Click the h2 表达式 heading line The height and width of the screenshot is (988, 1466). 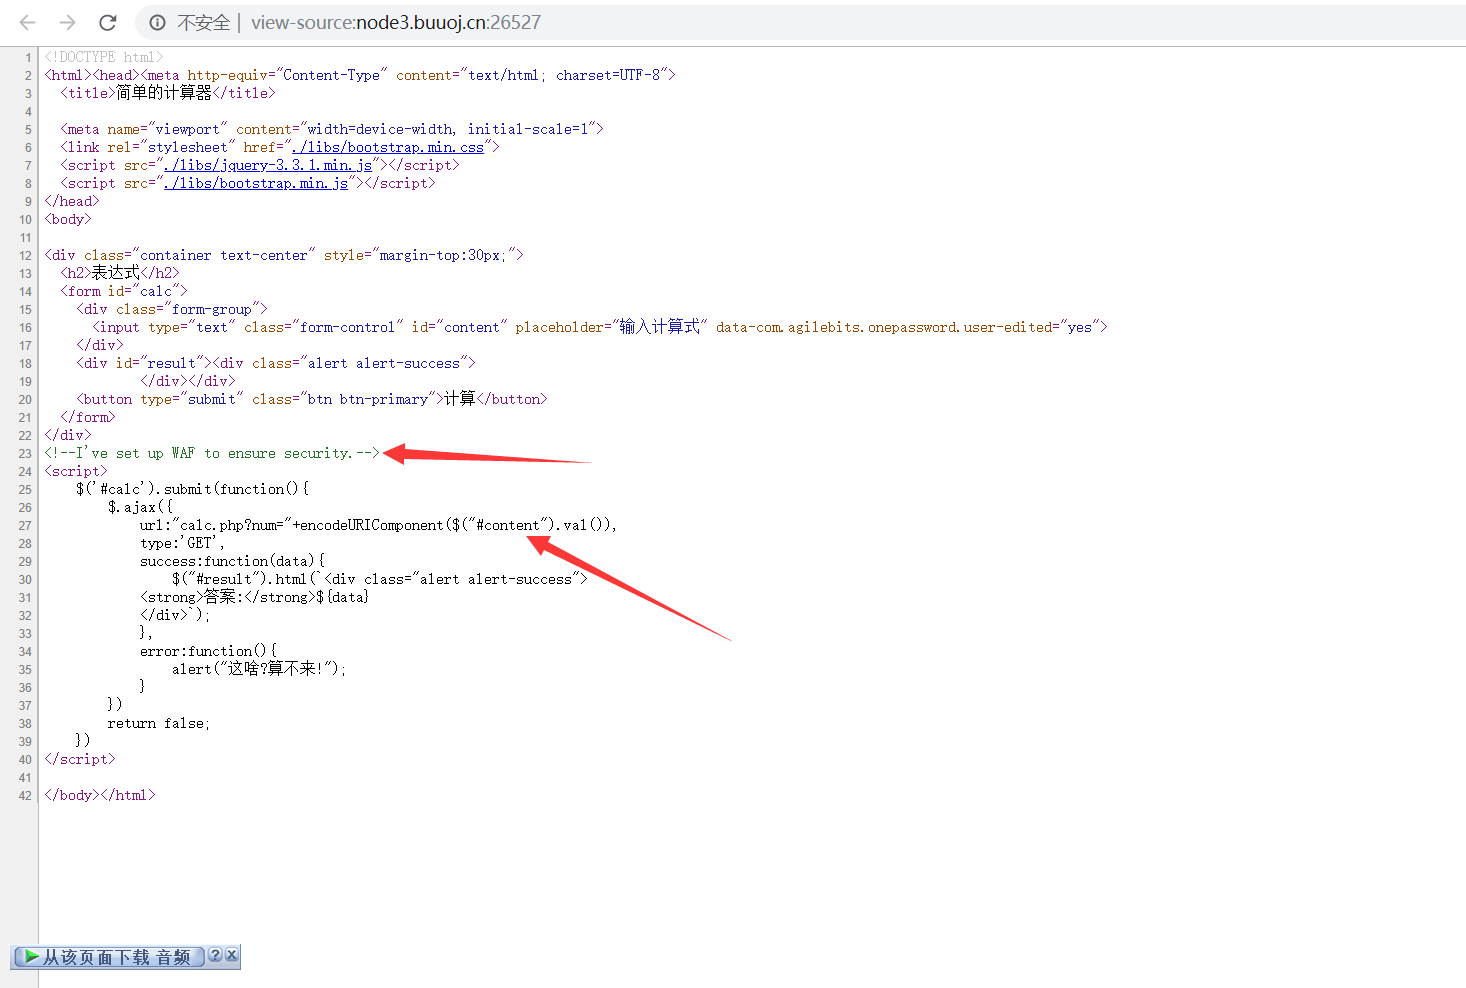pyautogui.click(x=120, y=273)
